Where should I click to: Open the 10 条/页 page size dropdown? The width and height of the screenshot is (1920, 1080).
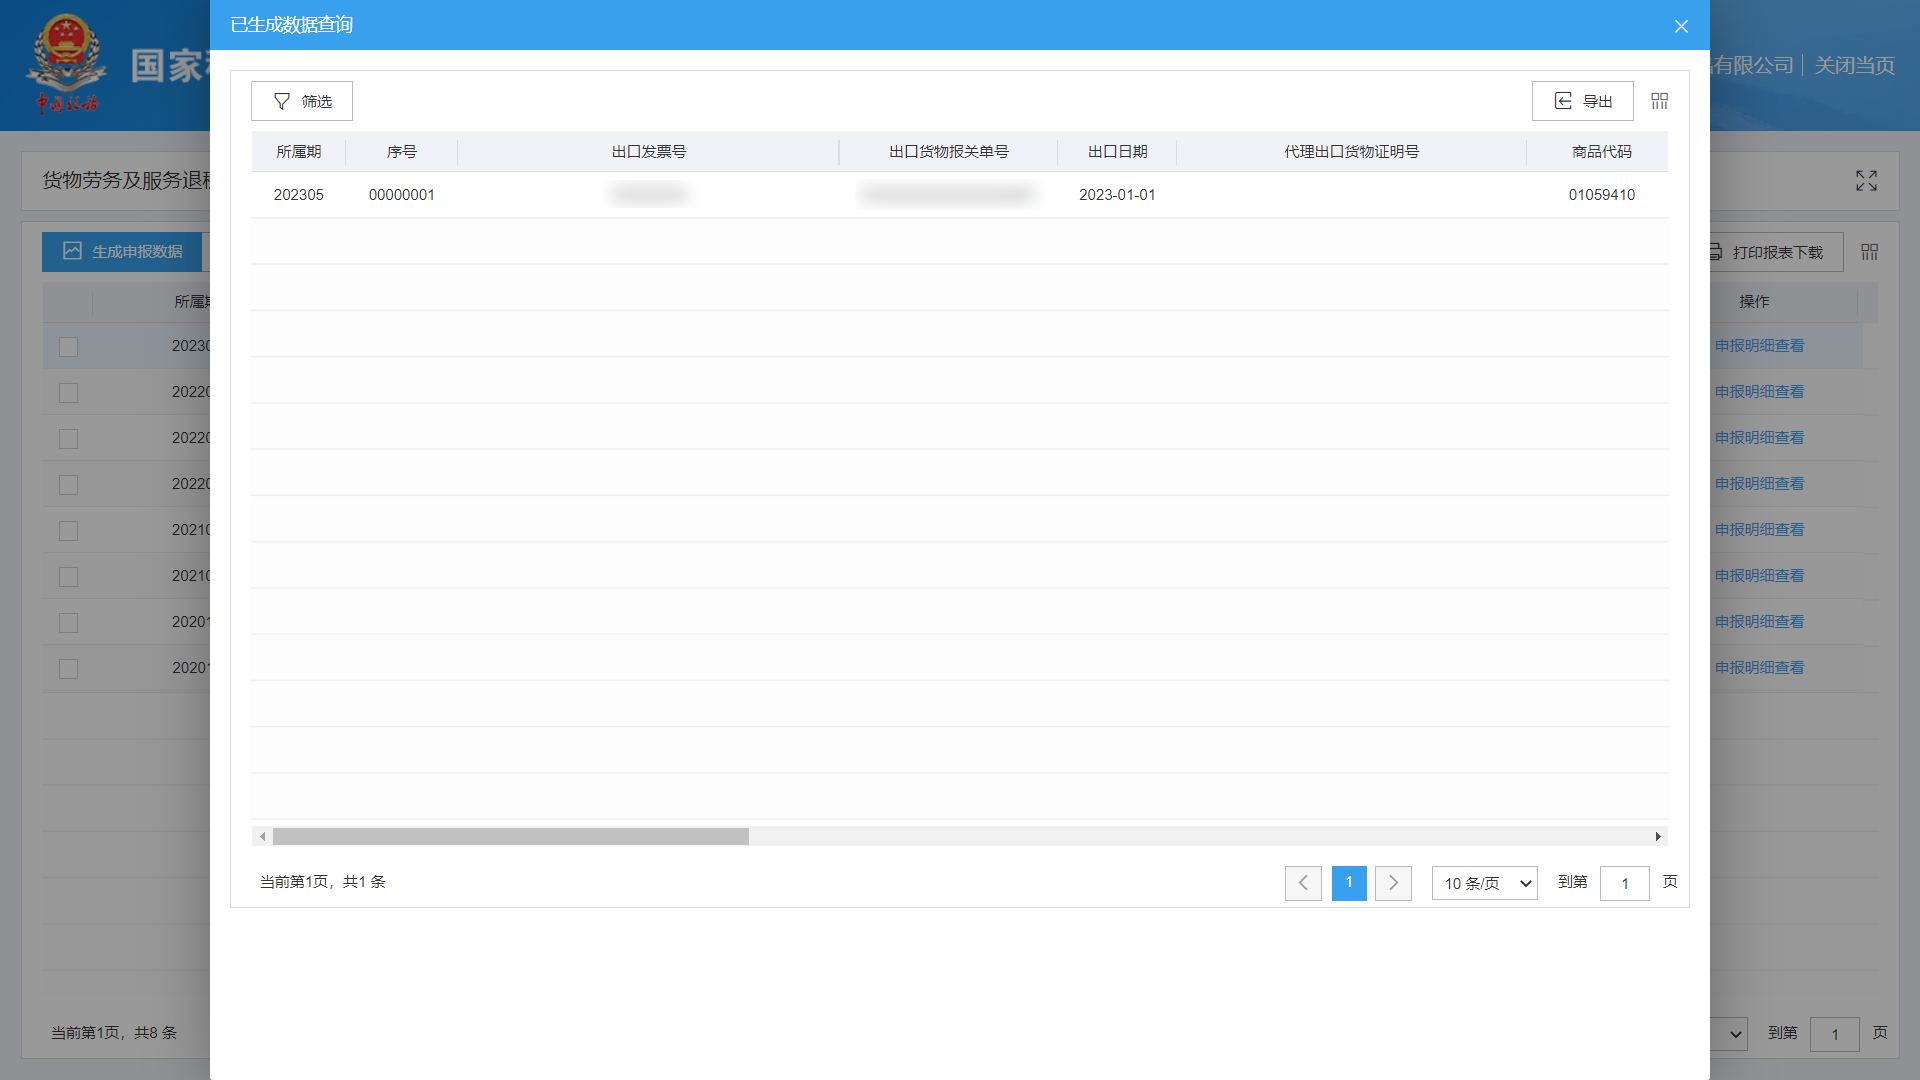[x=1484, y=883]
